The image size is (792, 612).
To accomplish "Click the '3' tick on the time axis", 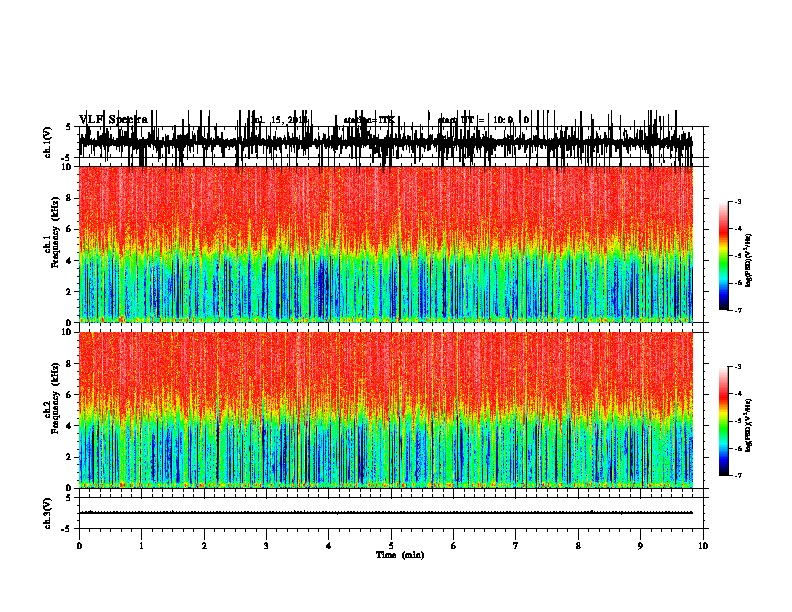I will 266,546.
